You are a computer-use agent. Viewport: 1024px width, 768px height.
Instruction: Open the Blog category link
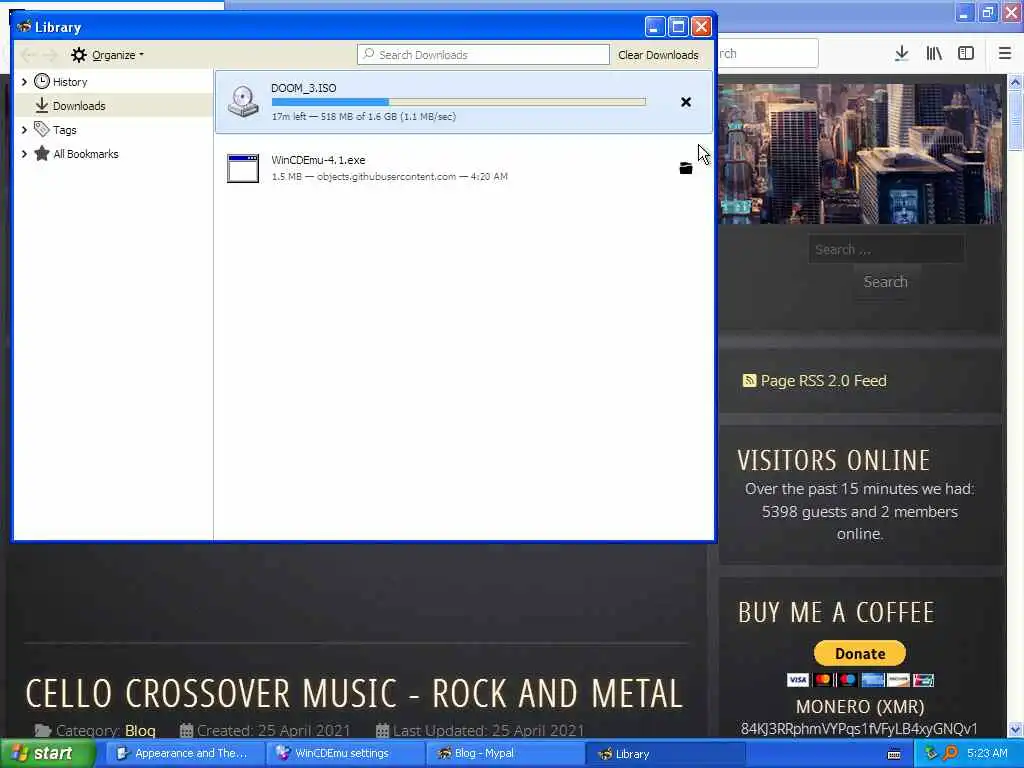pyautogui.click(x=140, y=730)
